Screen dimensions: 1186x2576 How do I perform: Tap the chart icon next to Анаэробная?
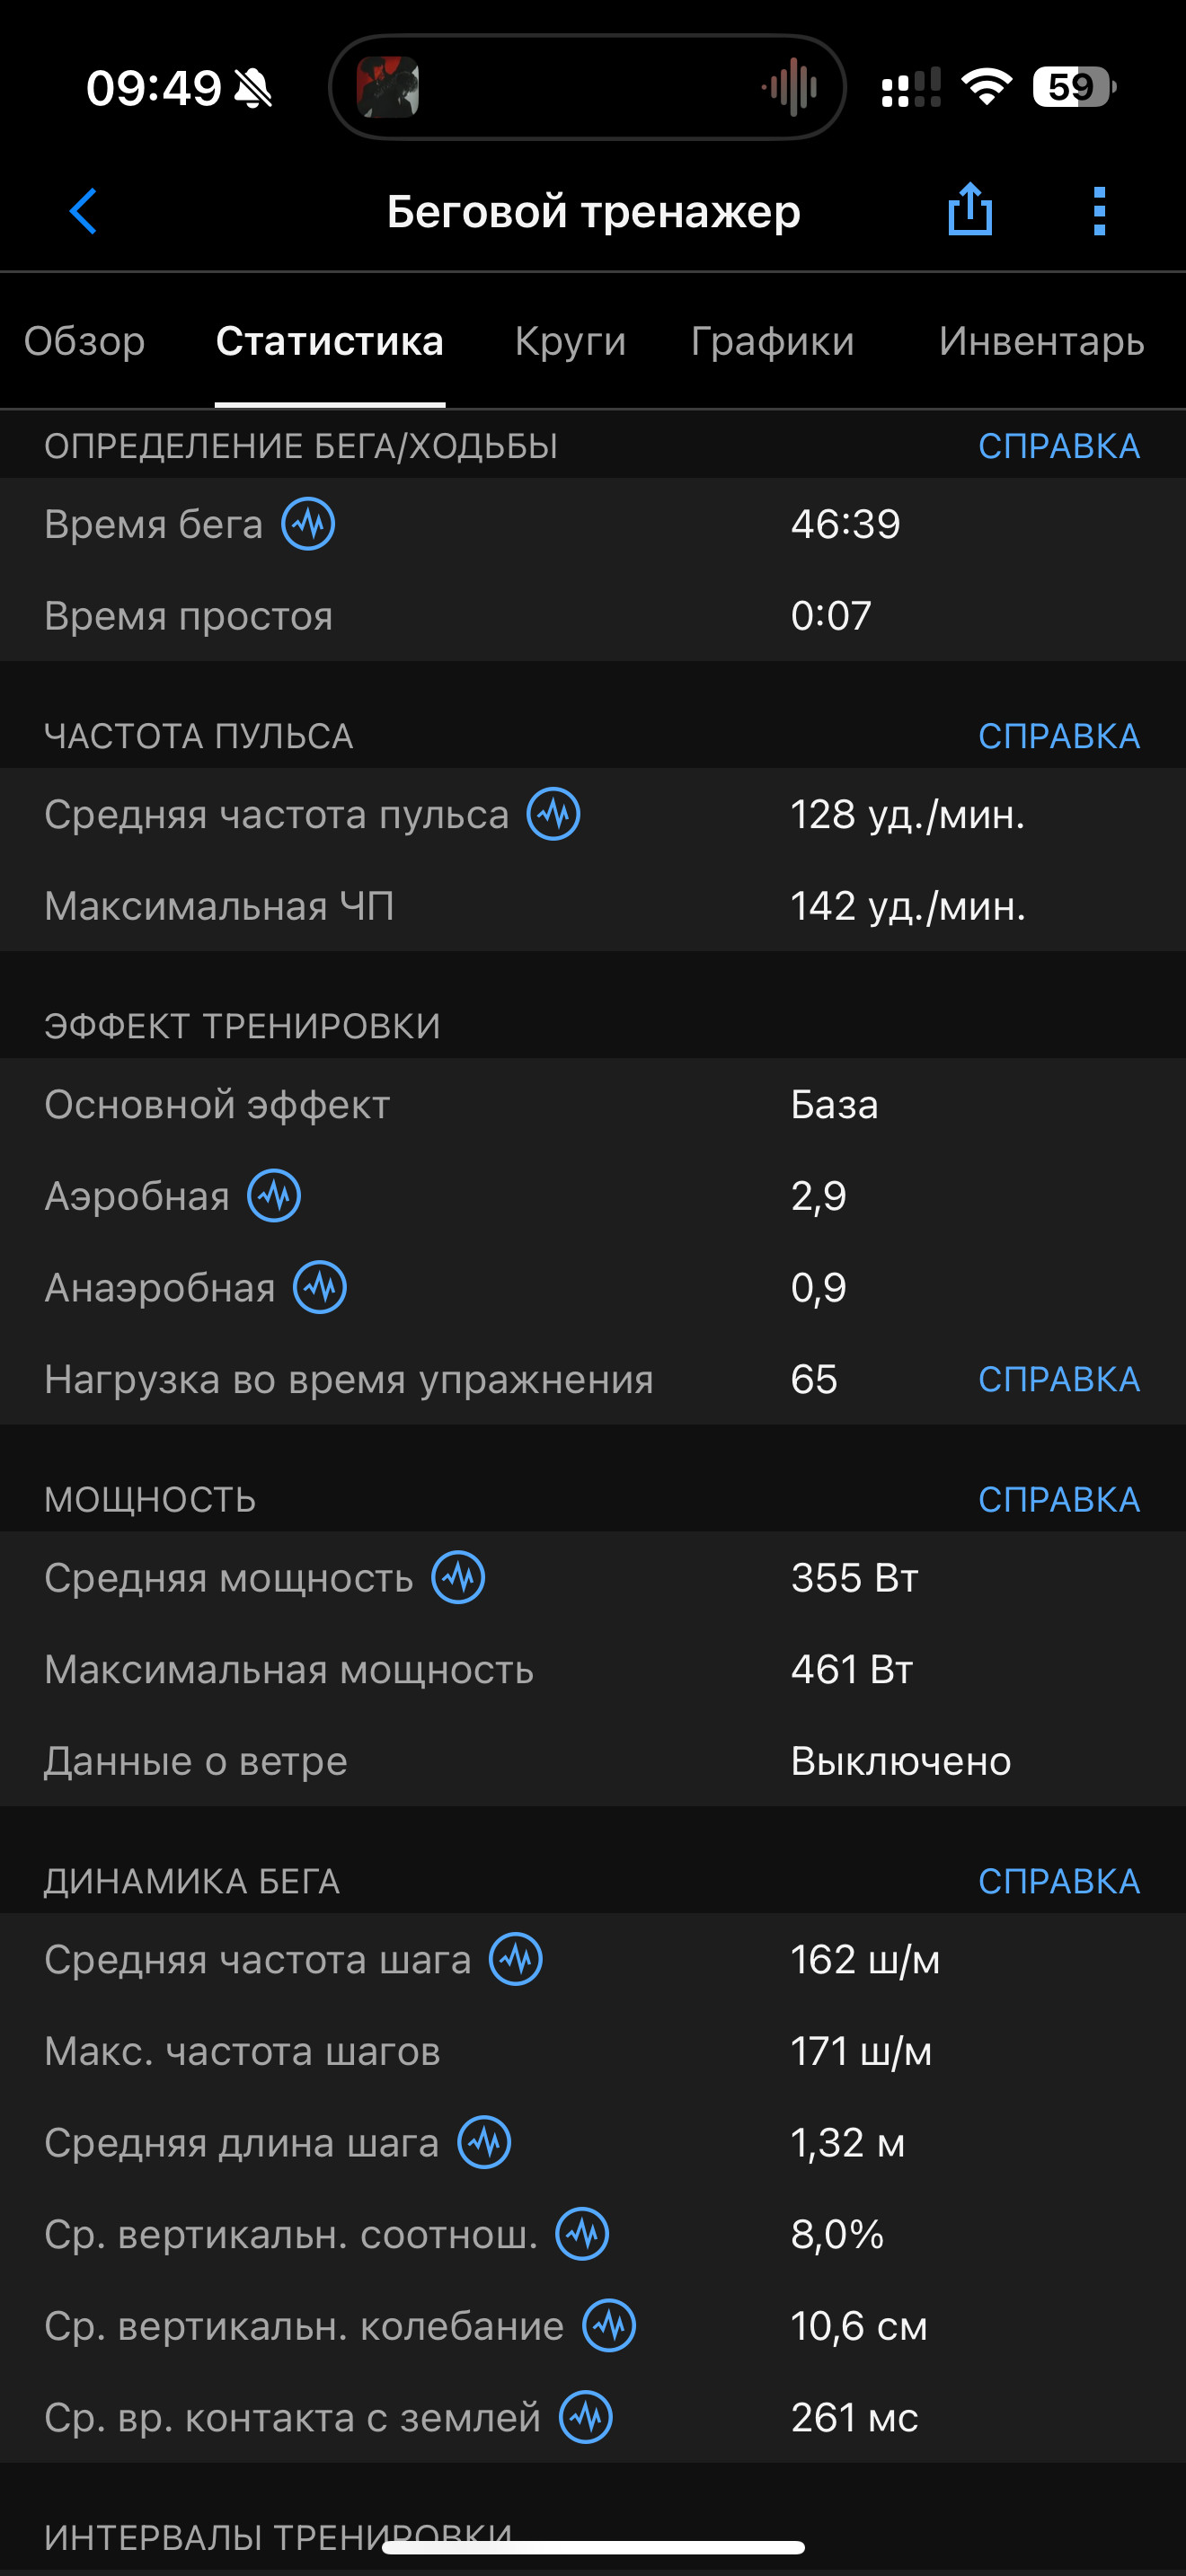tap(320, 1288)
